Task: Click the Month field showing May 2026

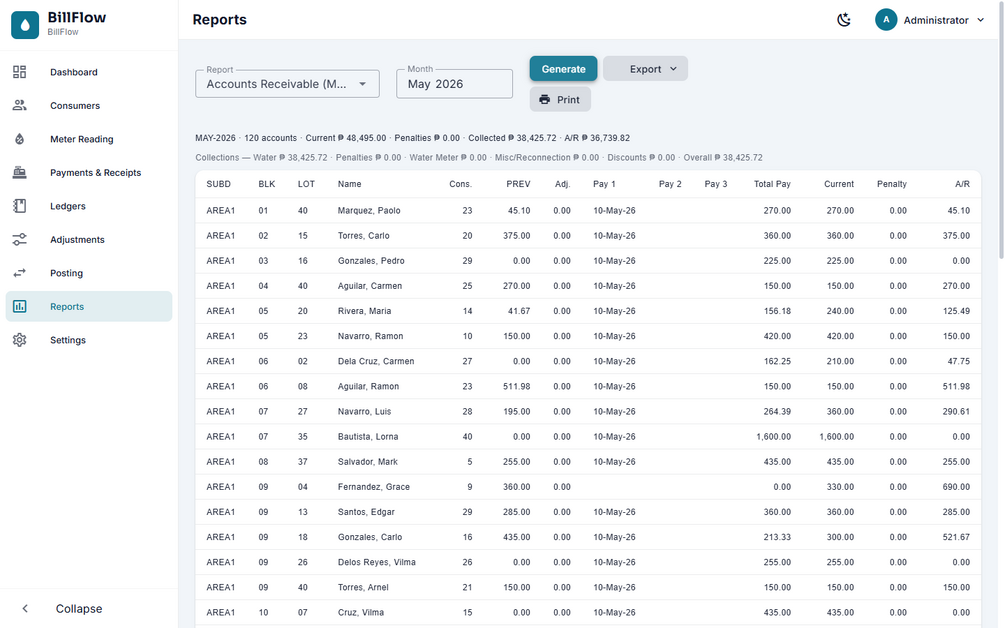Action: (x=454, y=84)
